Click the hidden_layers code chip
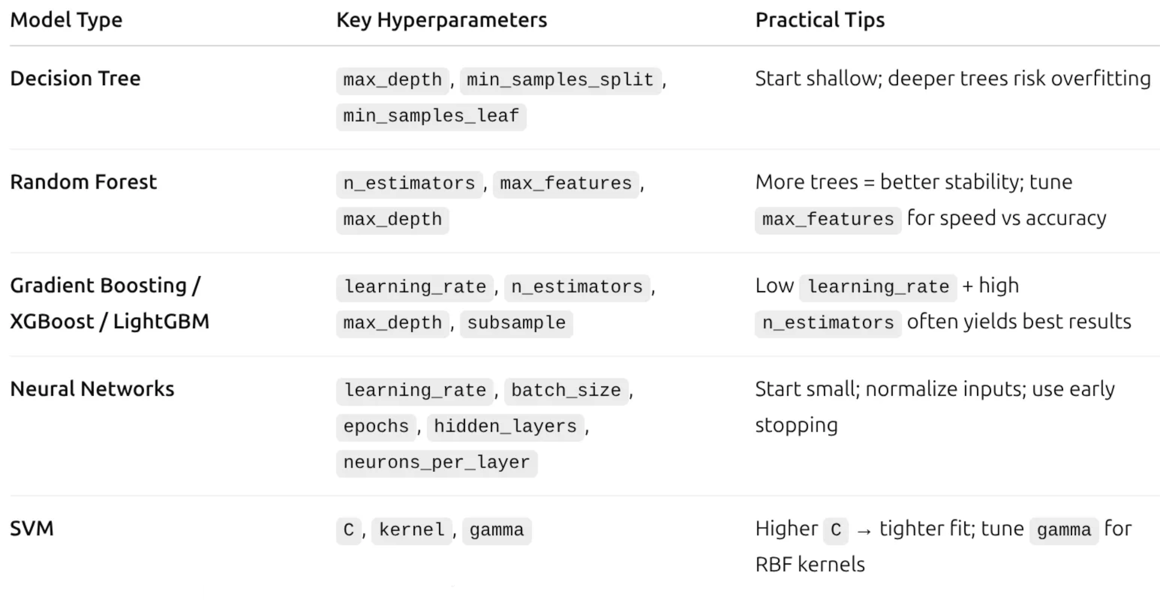 (505, 426)
